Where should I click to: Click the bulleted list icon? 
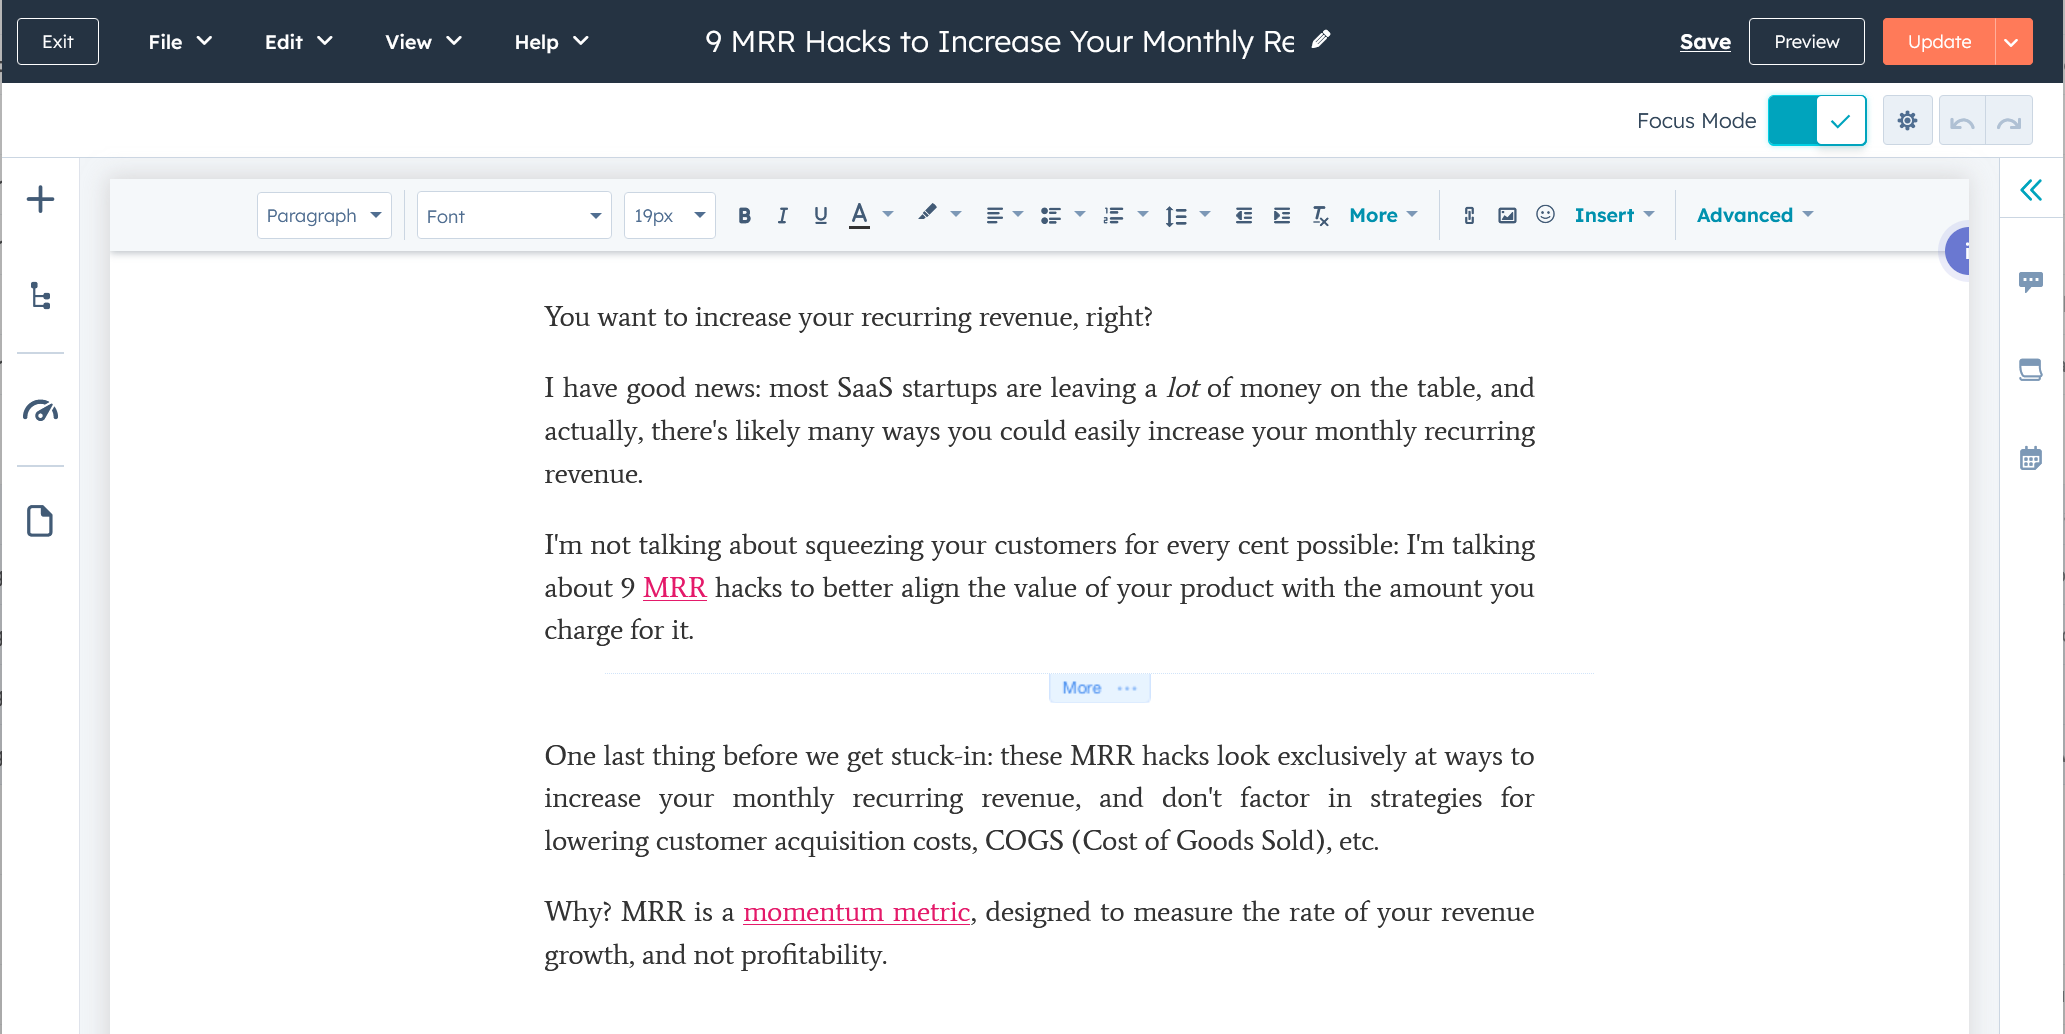(x=1050, y=215)
